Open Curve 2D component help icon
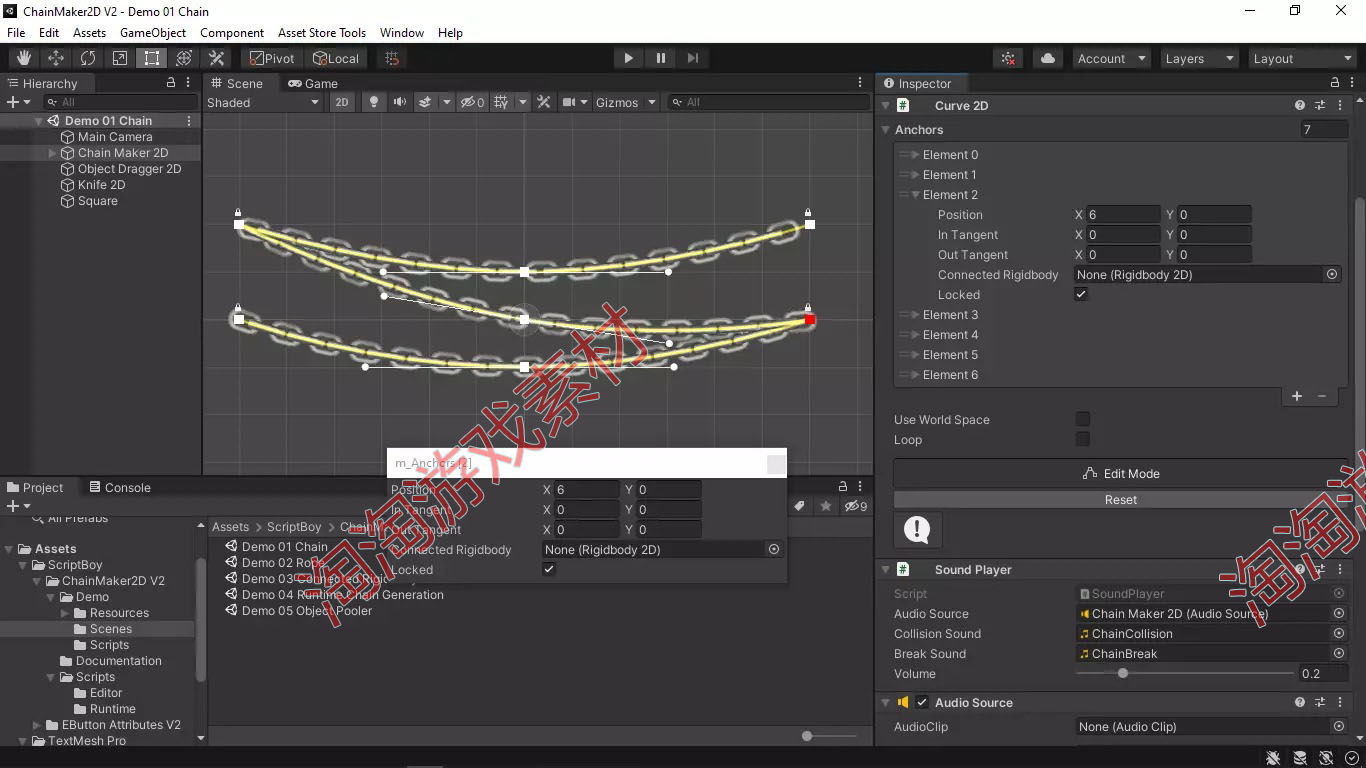The image size is (1366, 768). pyautogui.click(x=1300, y=105)
